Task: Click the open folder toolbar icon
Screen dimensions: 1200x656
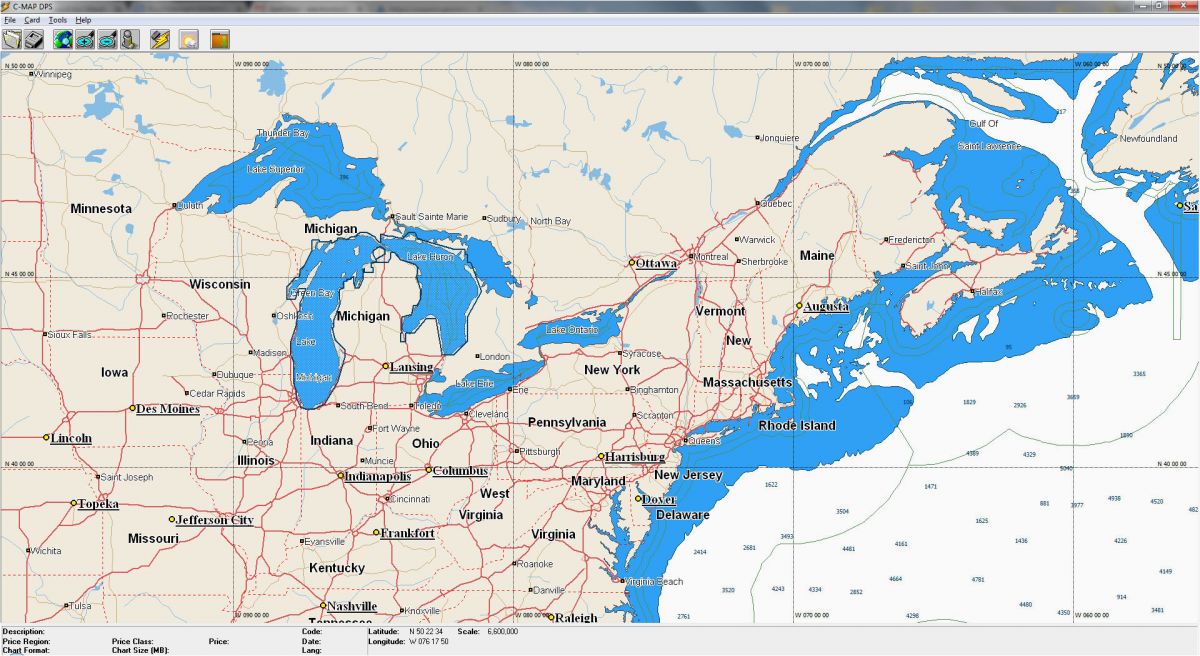Action: coord(12,39)
